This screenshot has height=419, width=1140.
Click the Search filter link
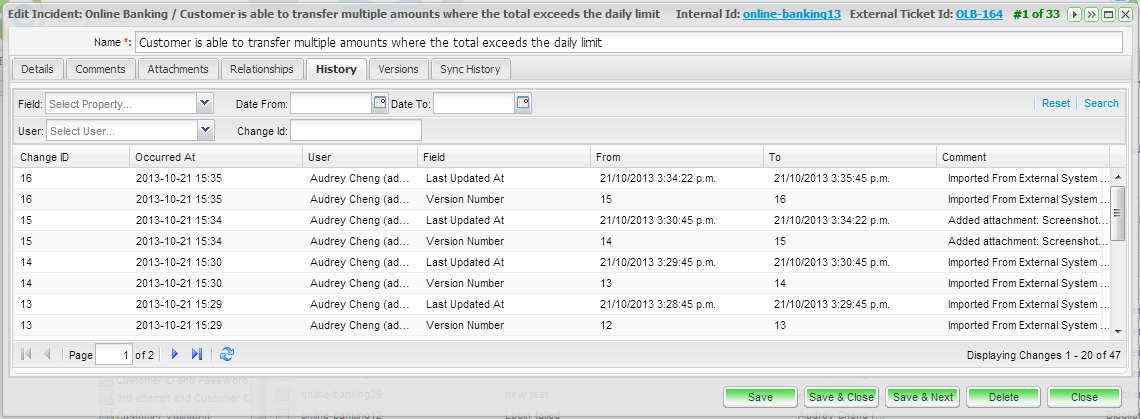1101,103
